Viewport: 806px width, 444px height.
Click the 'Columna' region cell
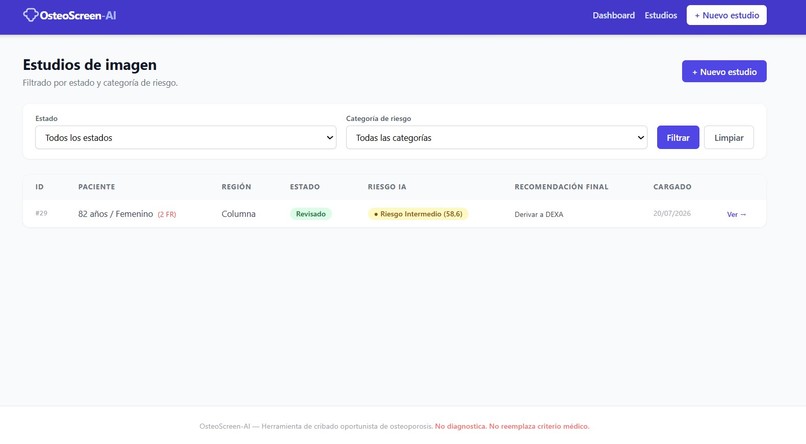(239, 214)
